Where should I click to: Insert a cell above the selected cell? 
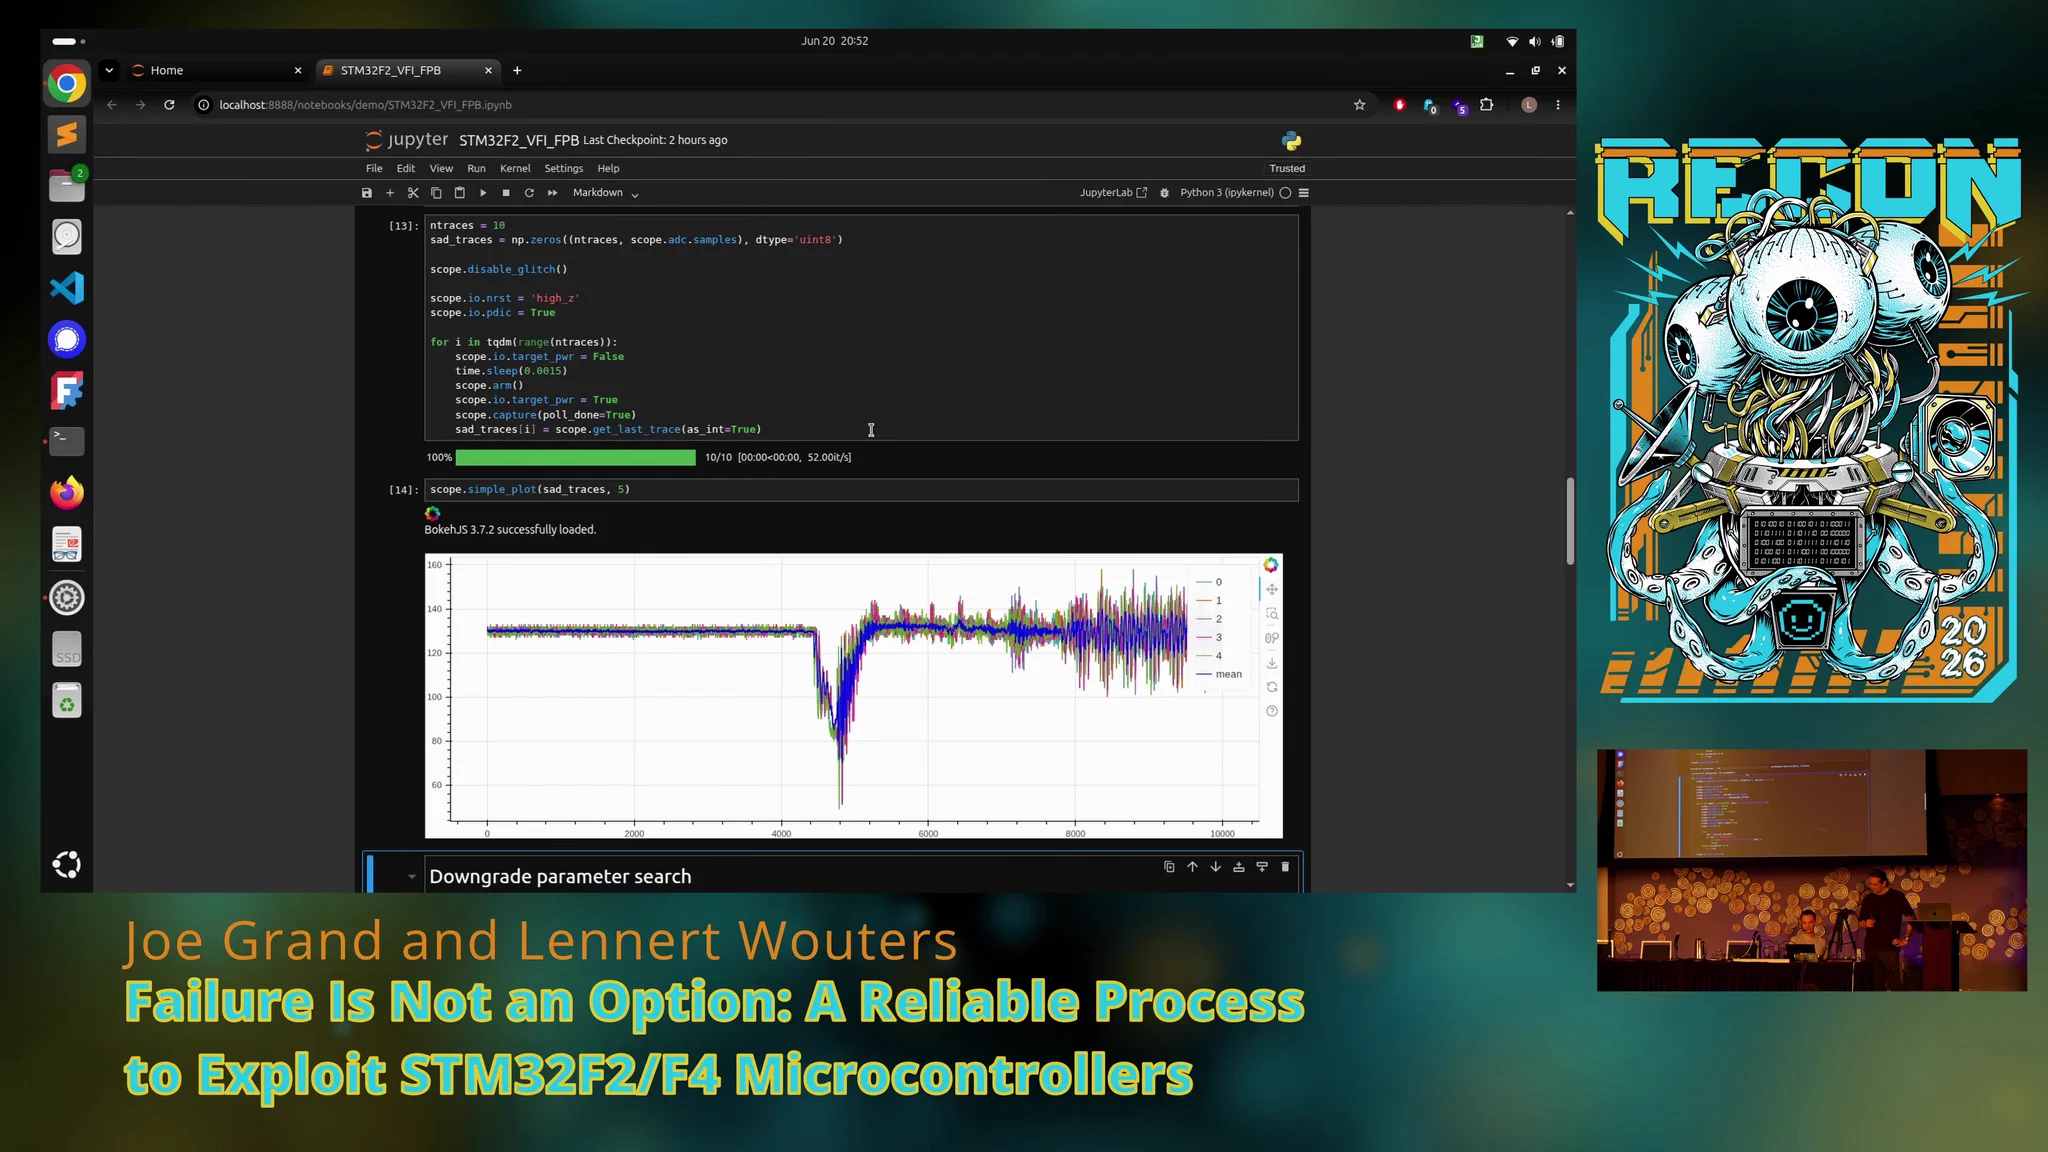click(x=1238, y=867)
